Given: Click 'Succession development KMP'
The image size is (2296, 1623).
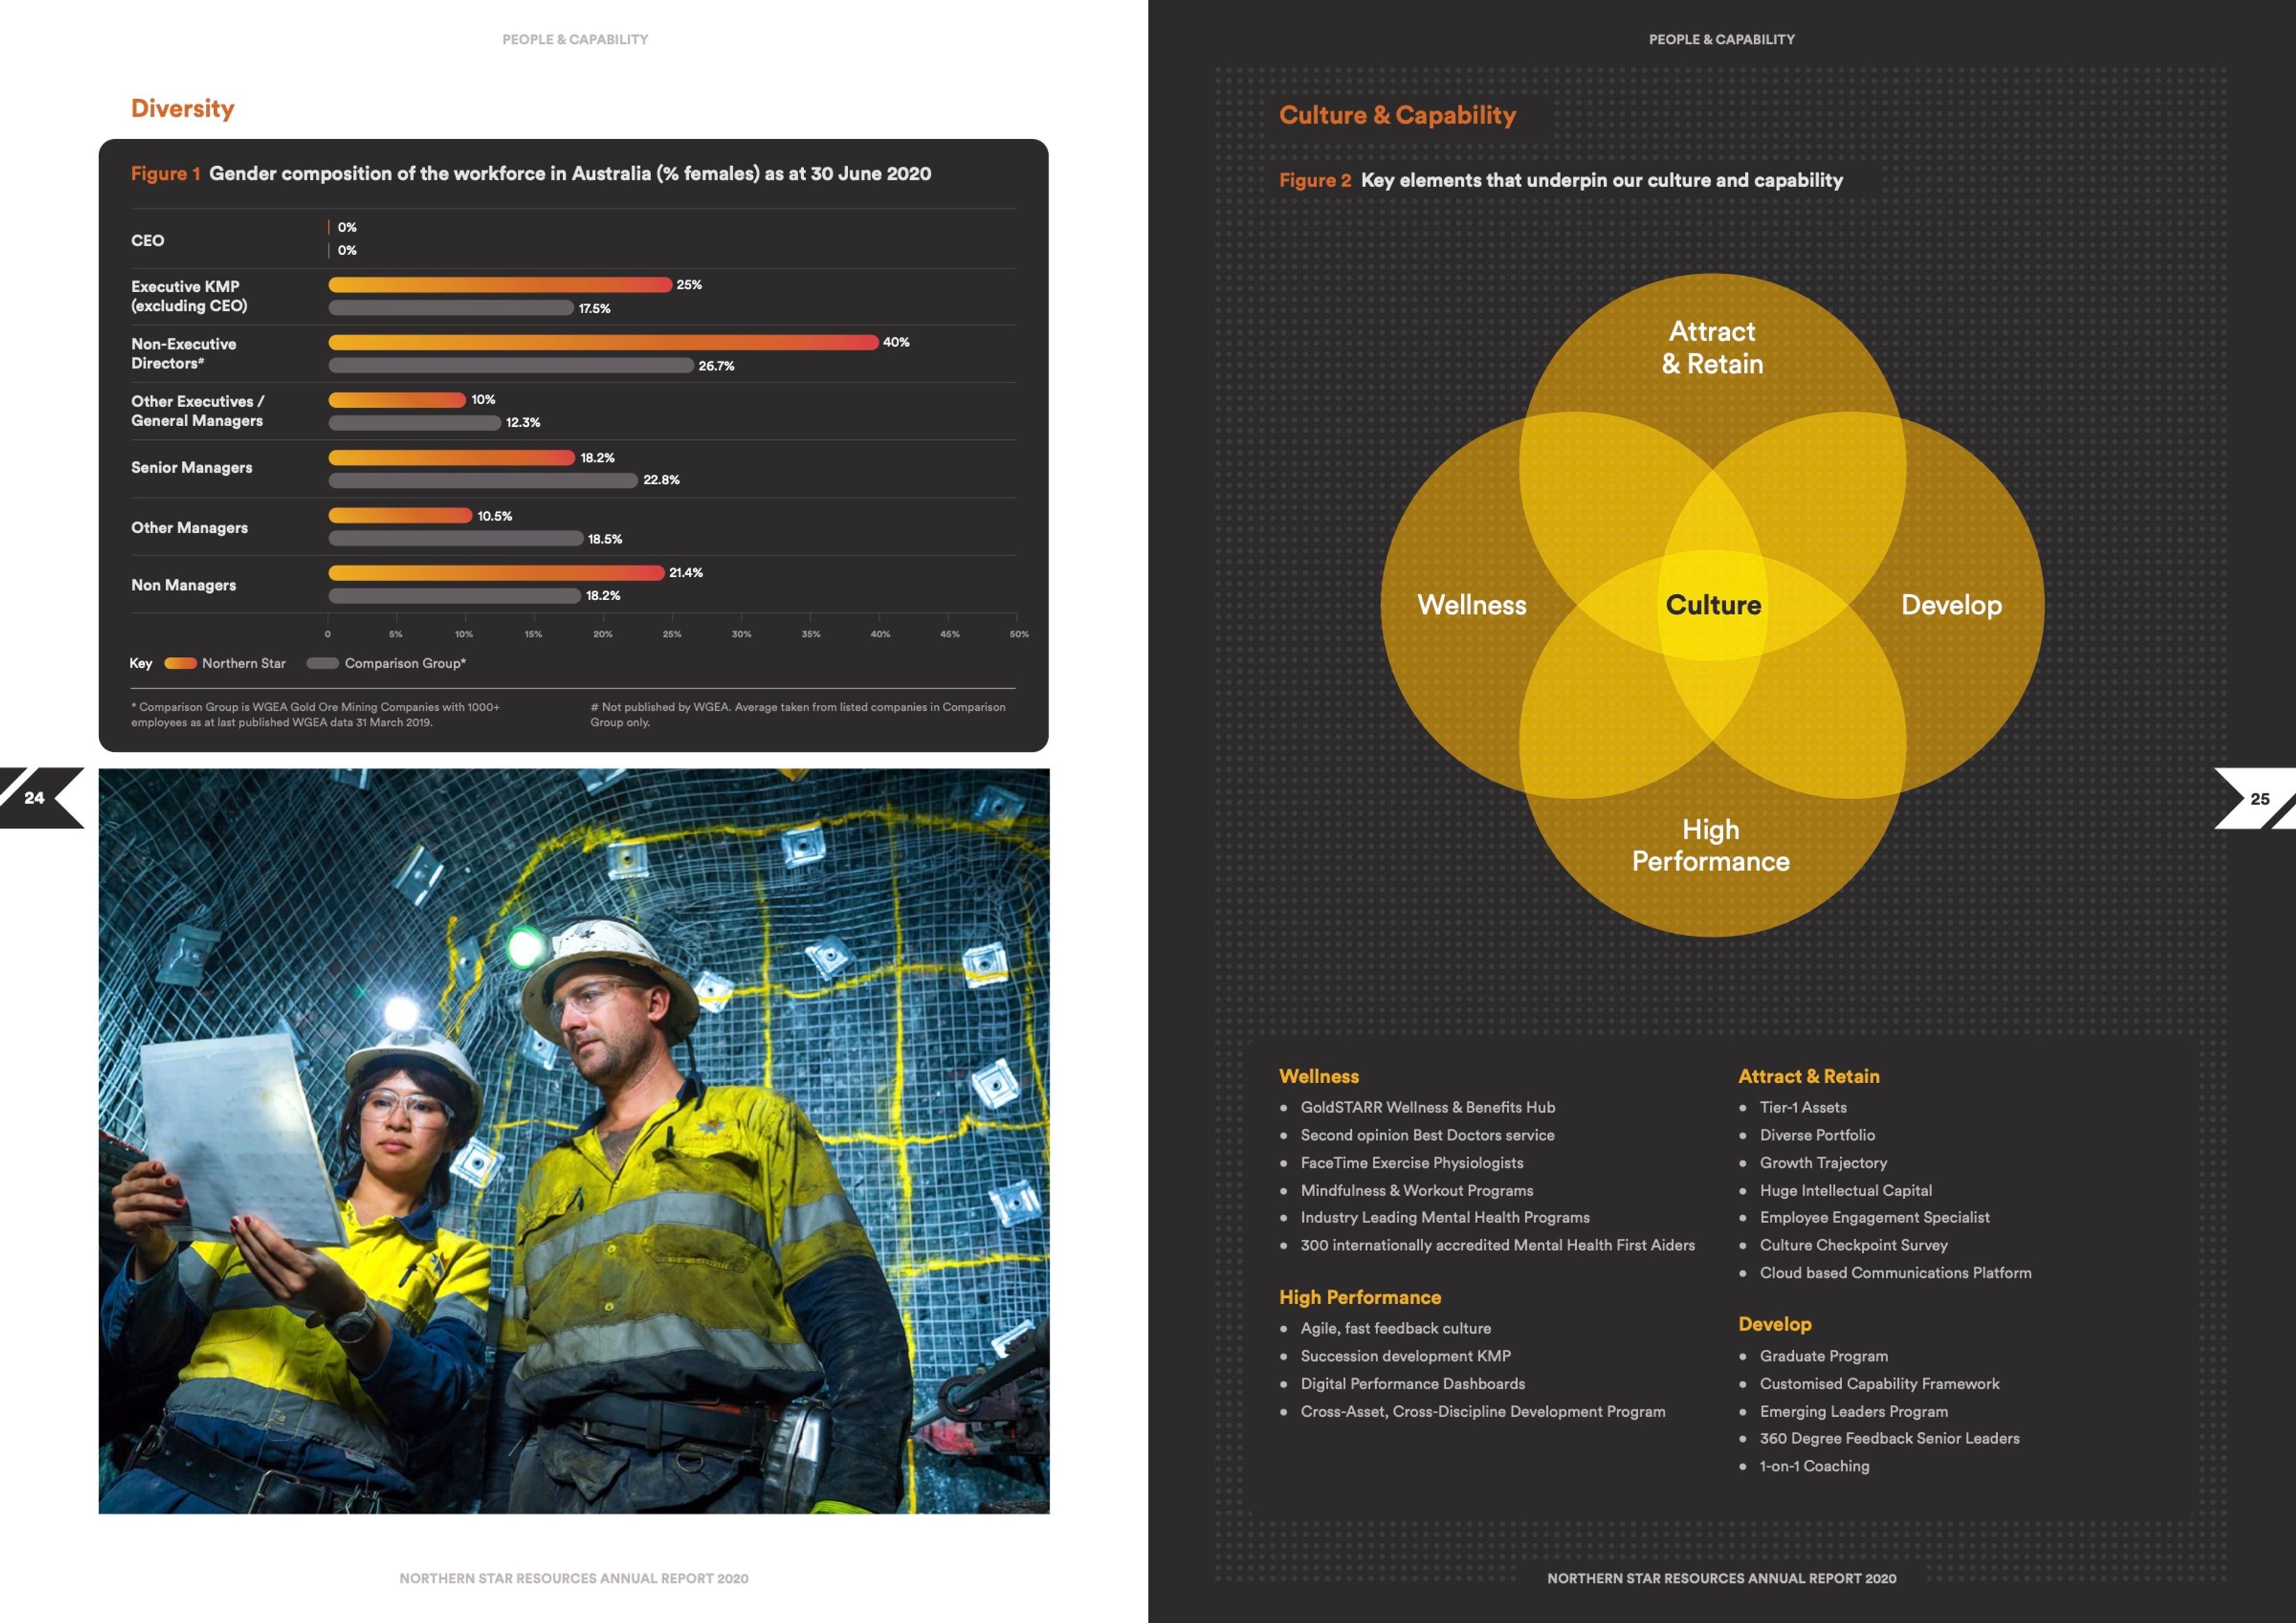Looking at the screenshot, I should point(1406,1357).
